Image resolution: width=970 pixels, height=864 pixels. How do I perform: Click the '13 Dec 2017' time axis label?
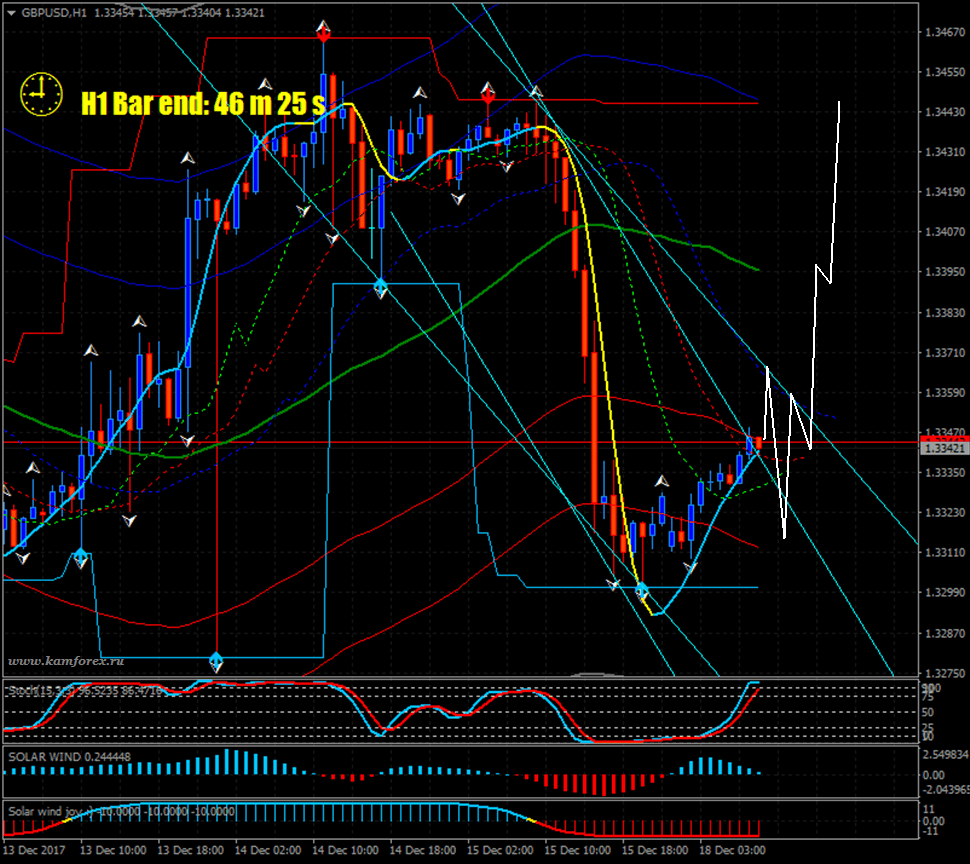[x=35, y=850]
